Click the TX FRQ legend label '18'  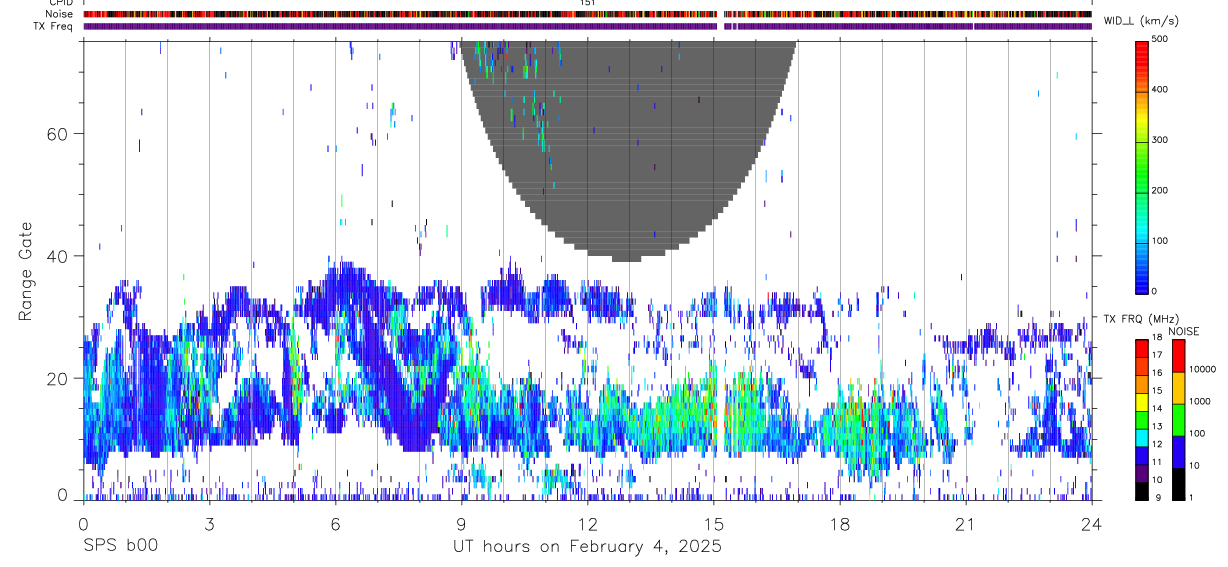(x=1157, y=339)
